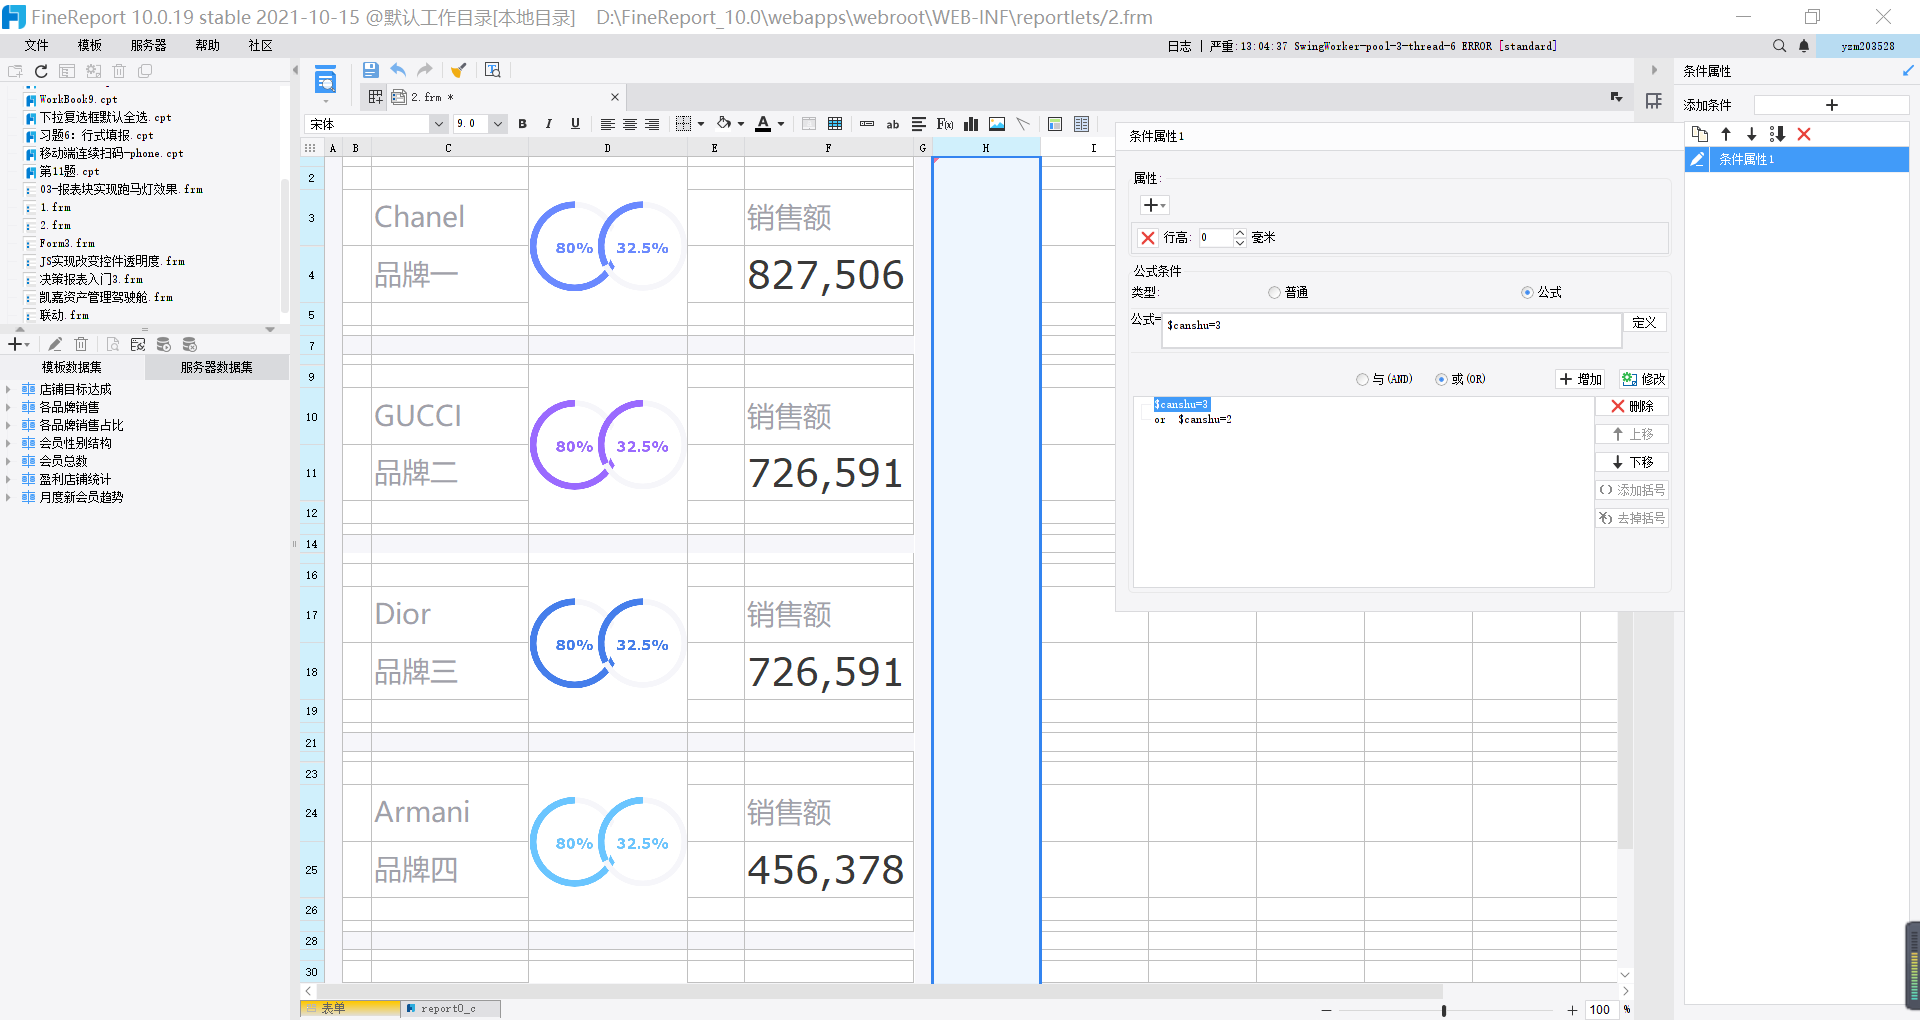Expand the 店铺目标达成 dataset node

coord(9,390)
